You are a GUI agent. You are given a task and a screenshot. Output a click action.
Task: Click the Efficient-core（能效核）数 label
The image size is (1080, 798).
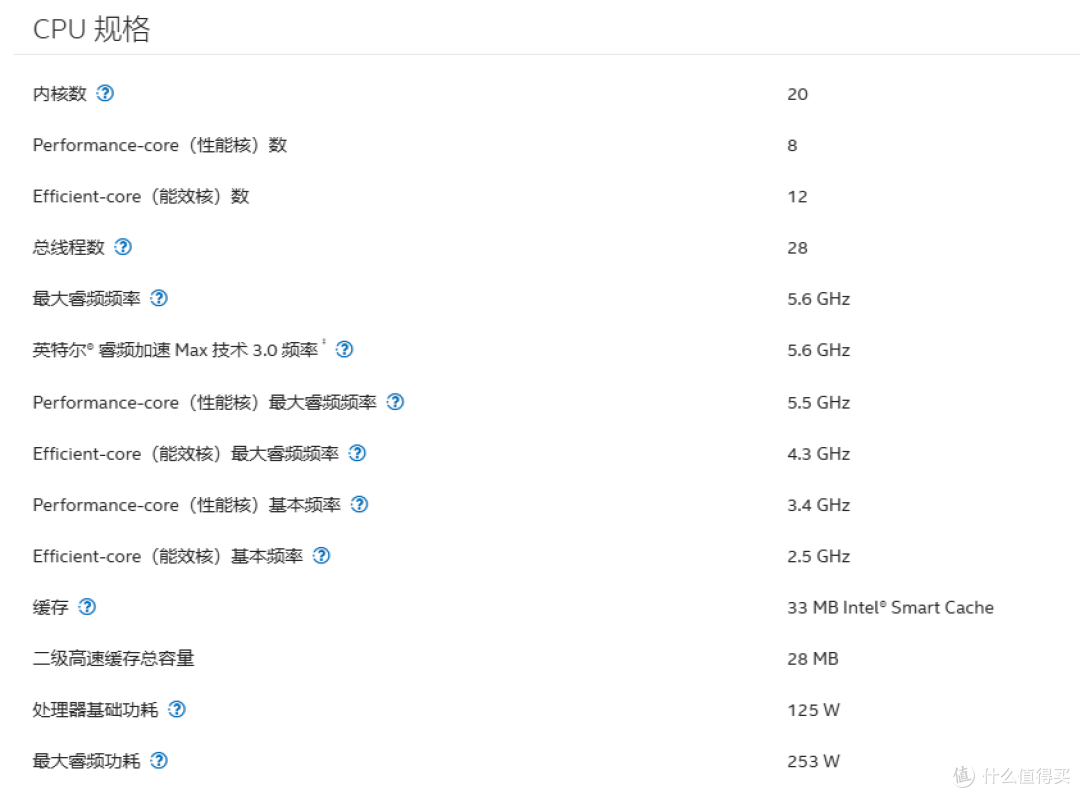(140, 196)
